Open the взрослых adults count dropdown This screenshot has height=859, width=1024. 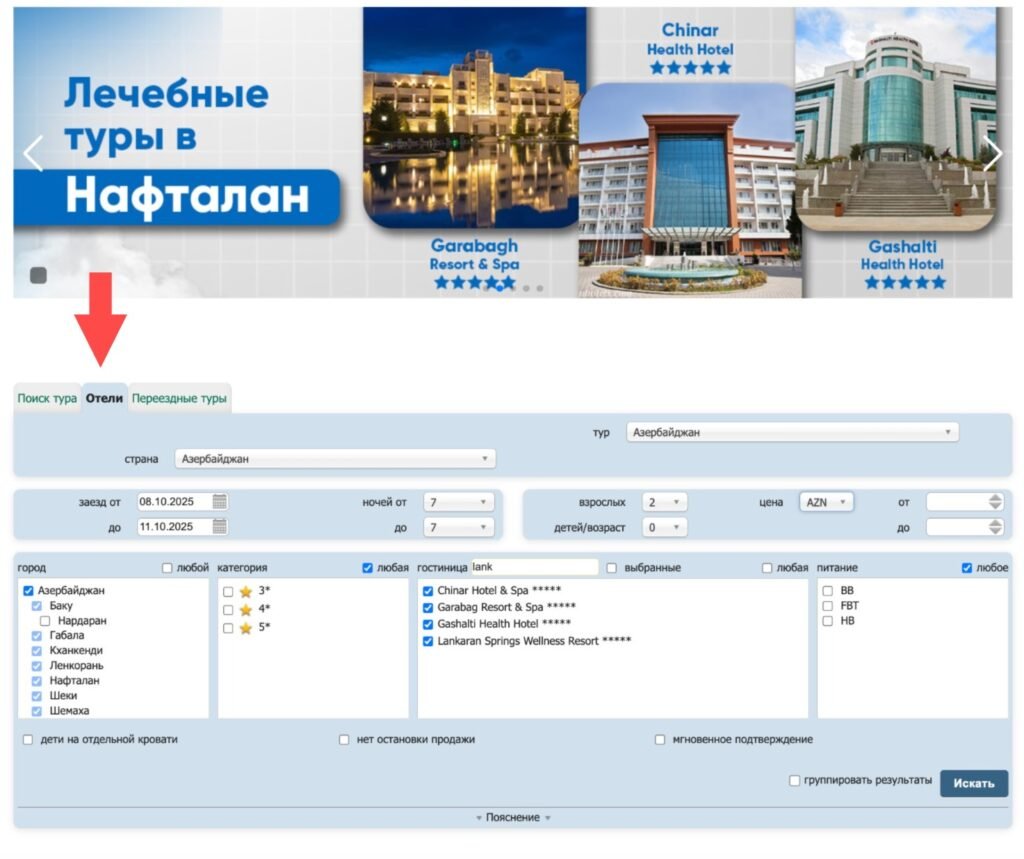(x=664, y=502)
